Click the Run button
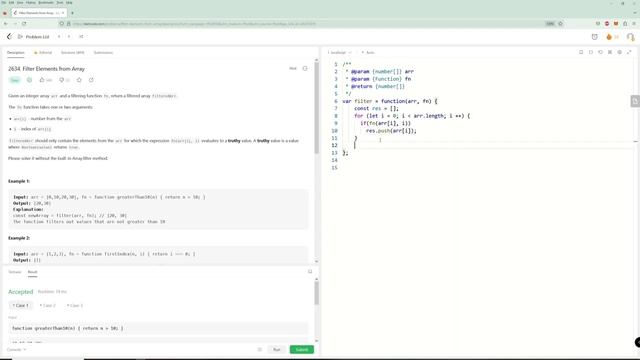 tap(277, 349)
